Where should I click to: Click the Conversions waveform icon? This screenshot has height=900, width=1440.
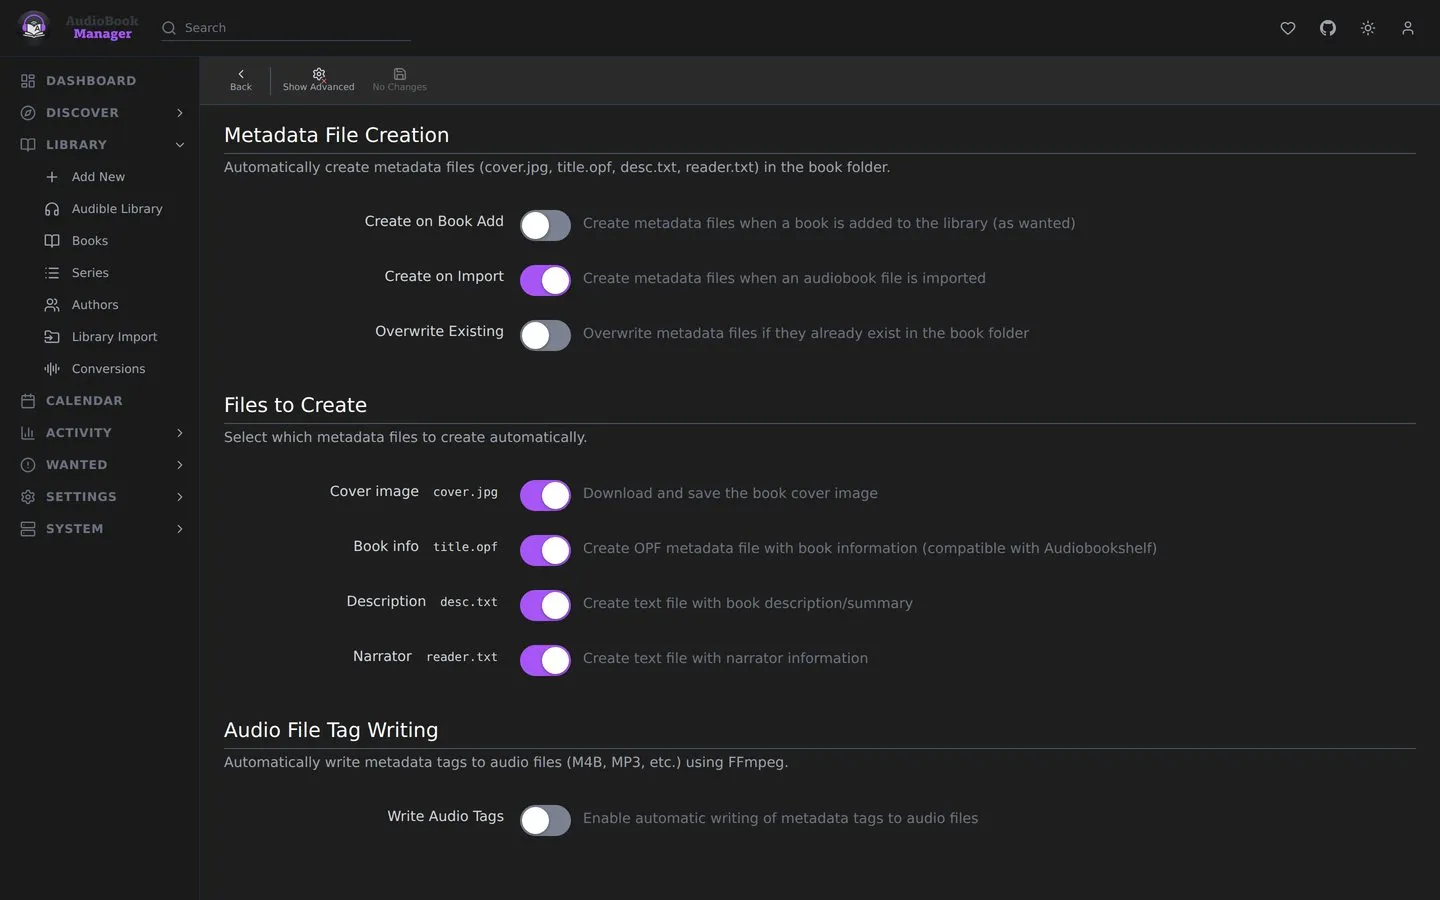coord(52,369)
